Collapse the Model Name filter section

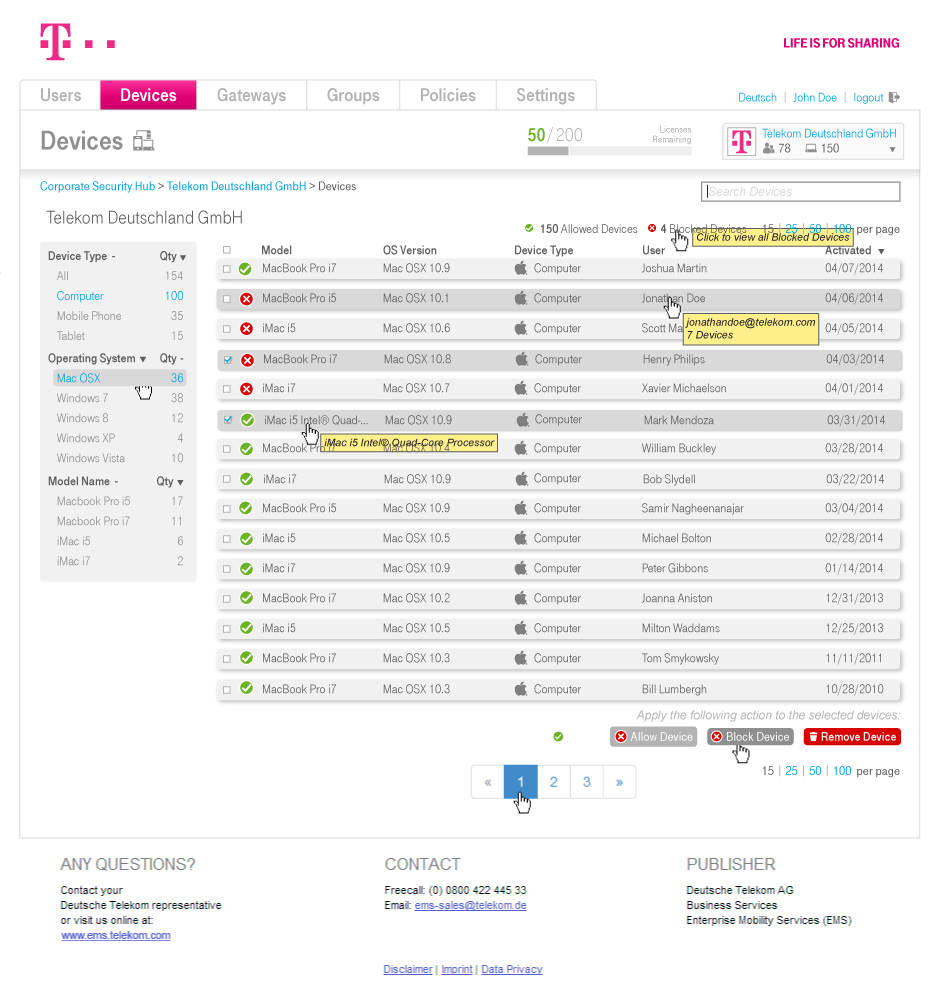click(116, 481)
